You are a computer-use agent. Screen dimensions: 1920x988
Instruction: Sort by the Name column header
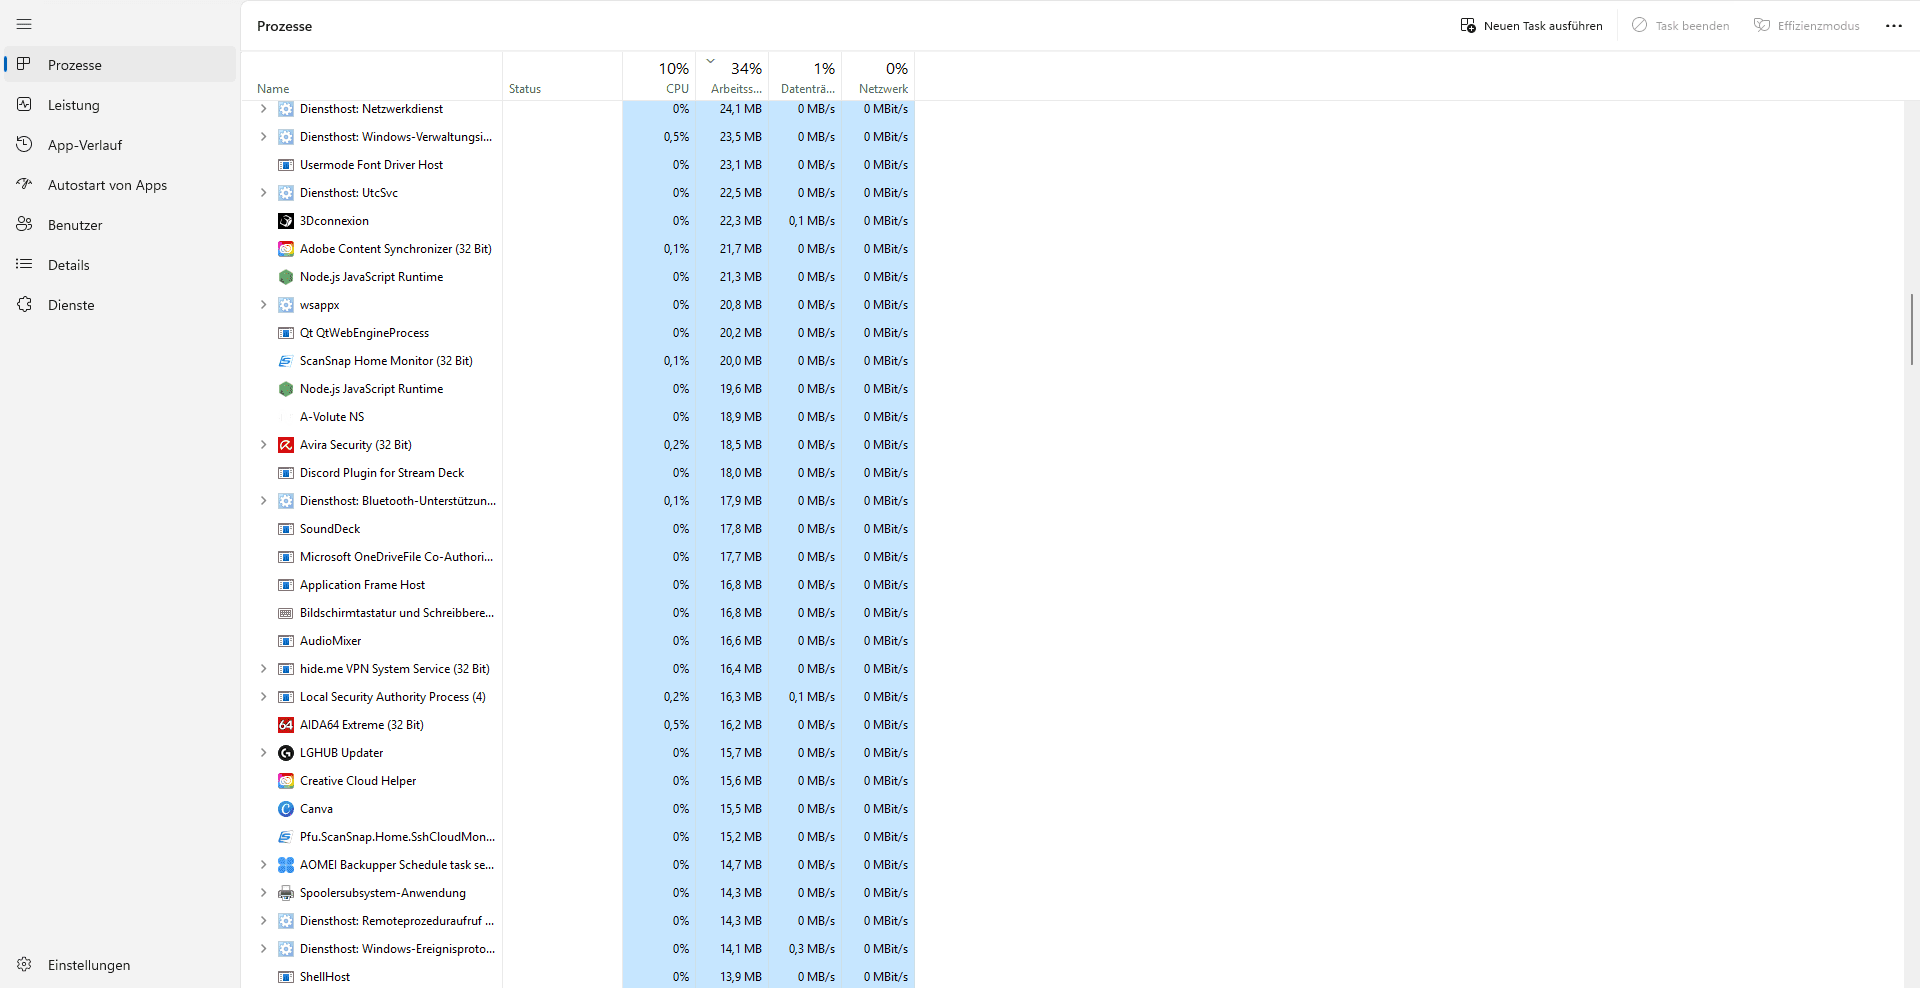[x=372, y=77]
